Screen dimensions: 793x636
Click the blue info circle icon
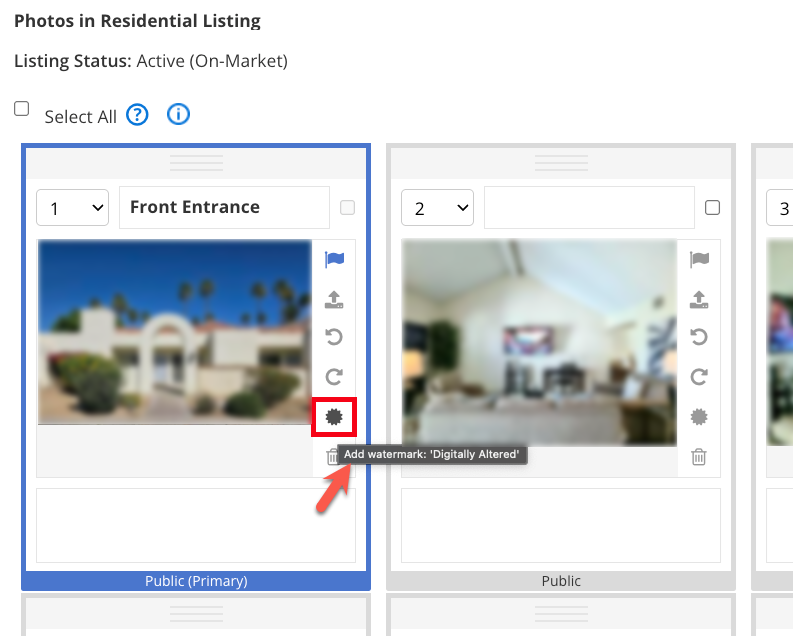pyautogui.click(x=178, y=115)
